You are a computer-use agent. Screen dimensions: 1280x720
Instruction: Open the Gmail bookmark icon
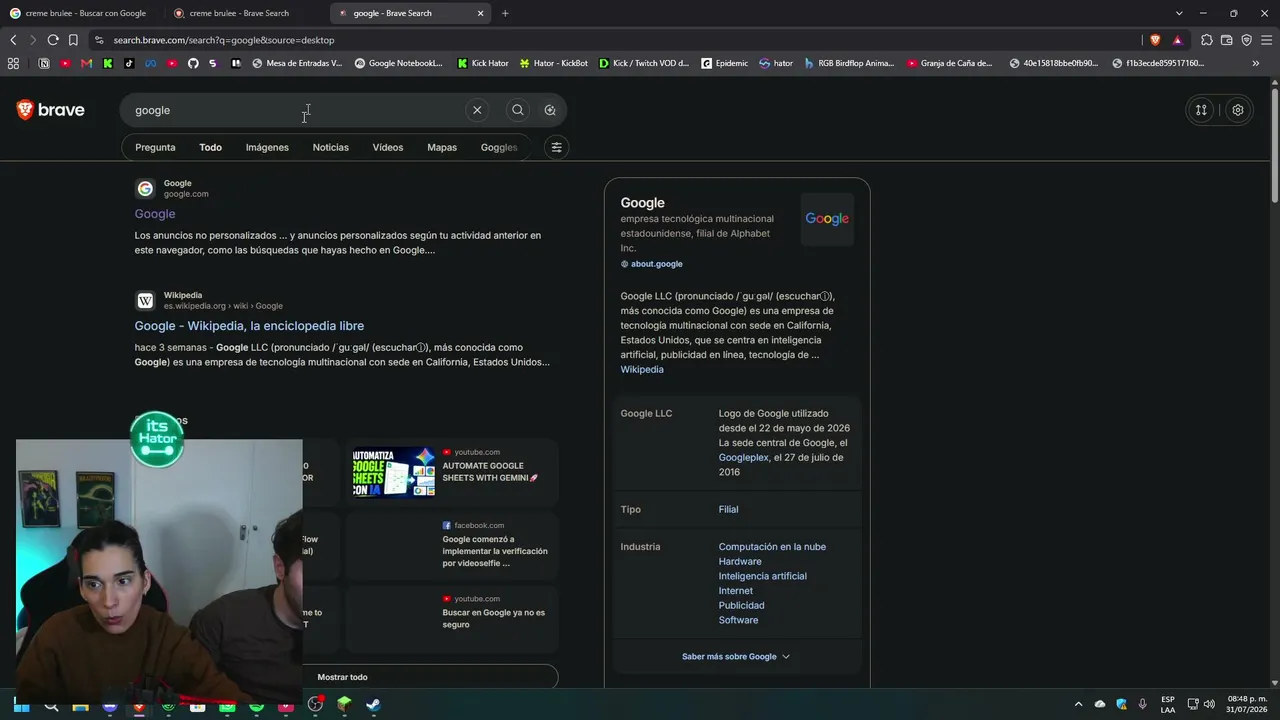pyautogui.click(x=87, y=63)
